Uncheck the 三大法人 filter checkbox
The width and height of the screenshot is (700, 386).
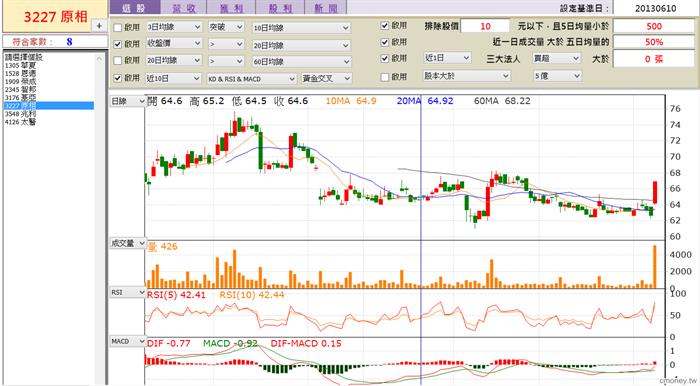[x=385, y=58]
